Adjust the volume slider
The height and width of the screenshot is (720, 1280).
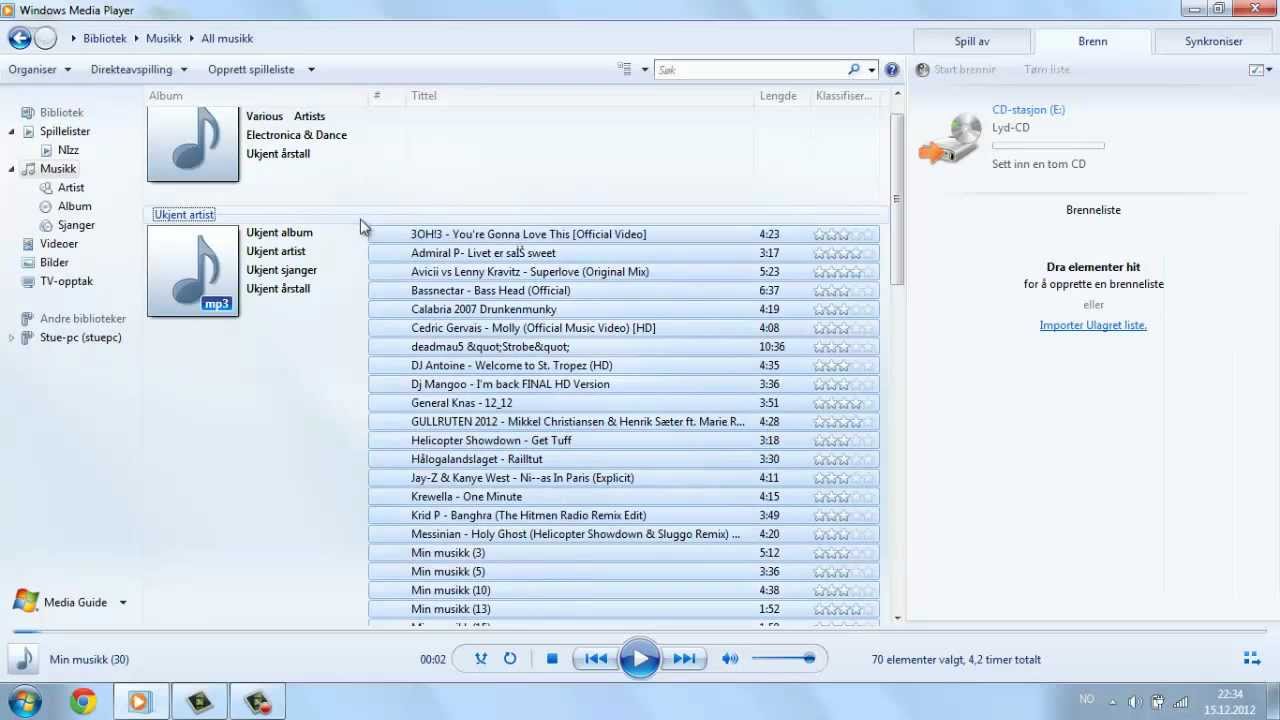(783, 658)
